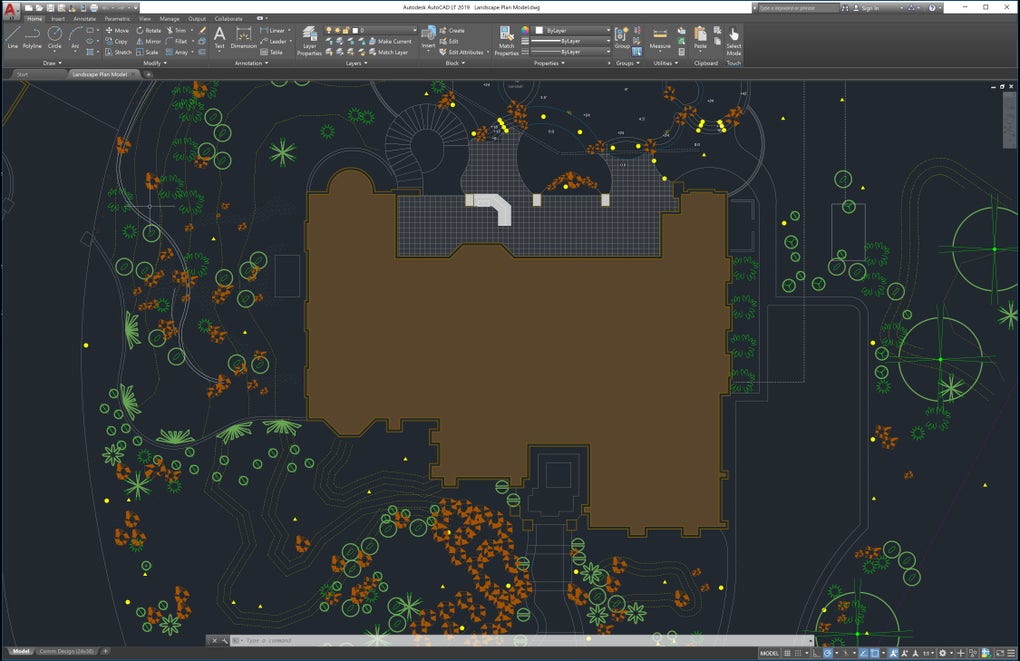Insert Text with the Text tool
Viewport: 1020px width, 661px height.
pyautogui.click(x=219, y=38)
